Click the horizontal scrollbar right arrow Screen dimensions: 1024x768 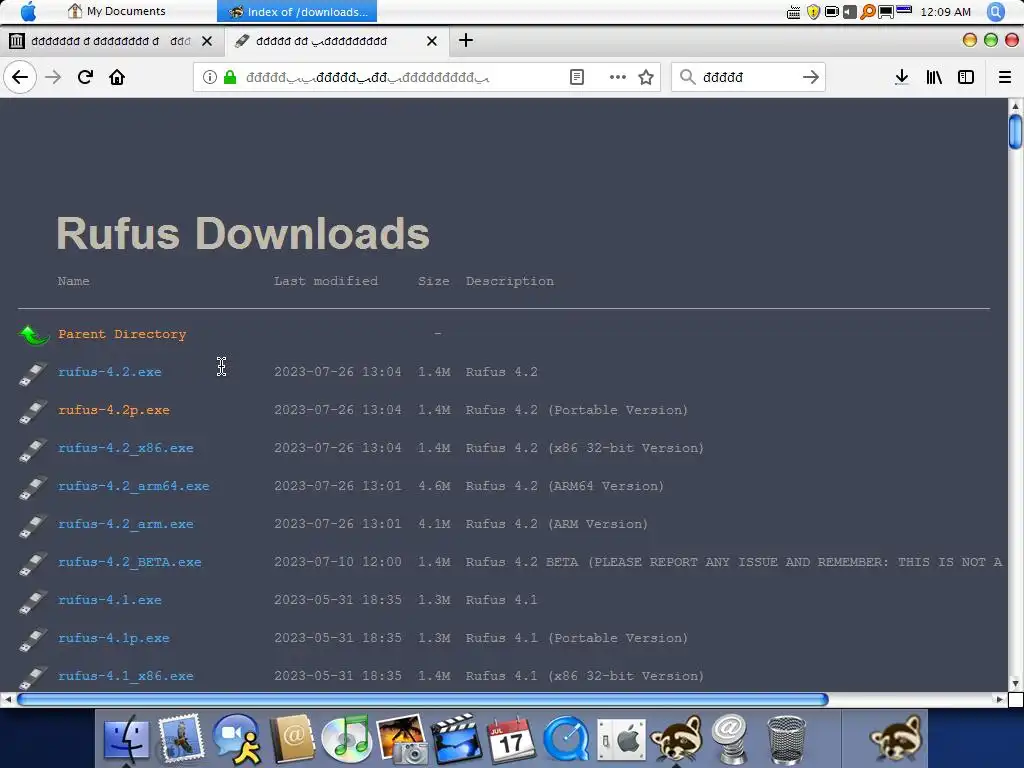[1000, 699]
